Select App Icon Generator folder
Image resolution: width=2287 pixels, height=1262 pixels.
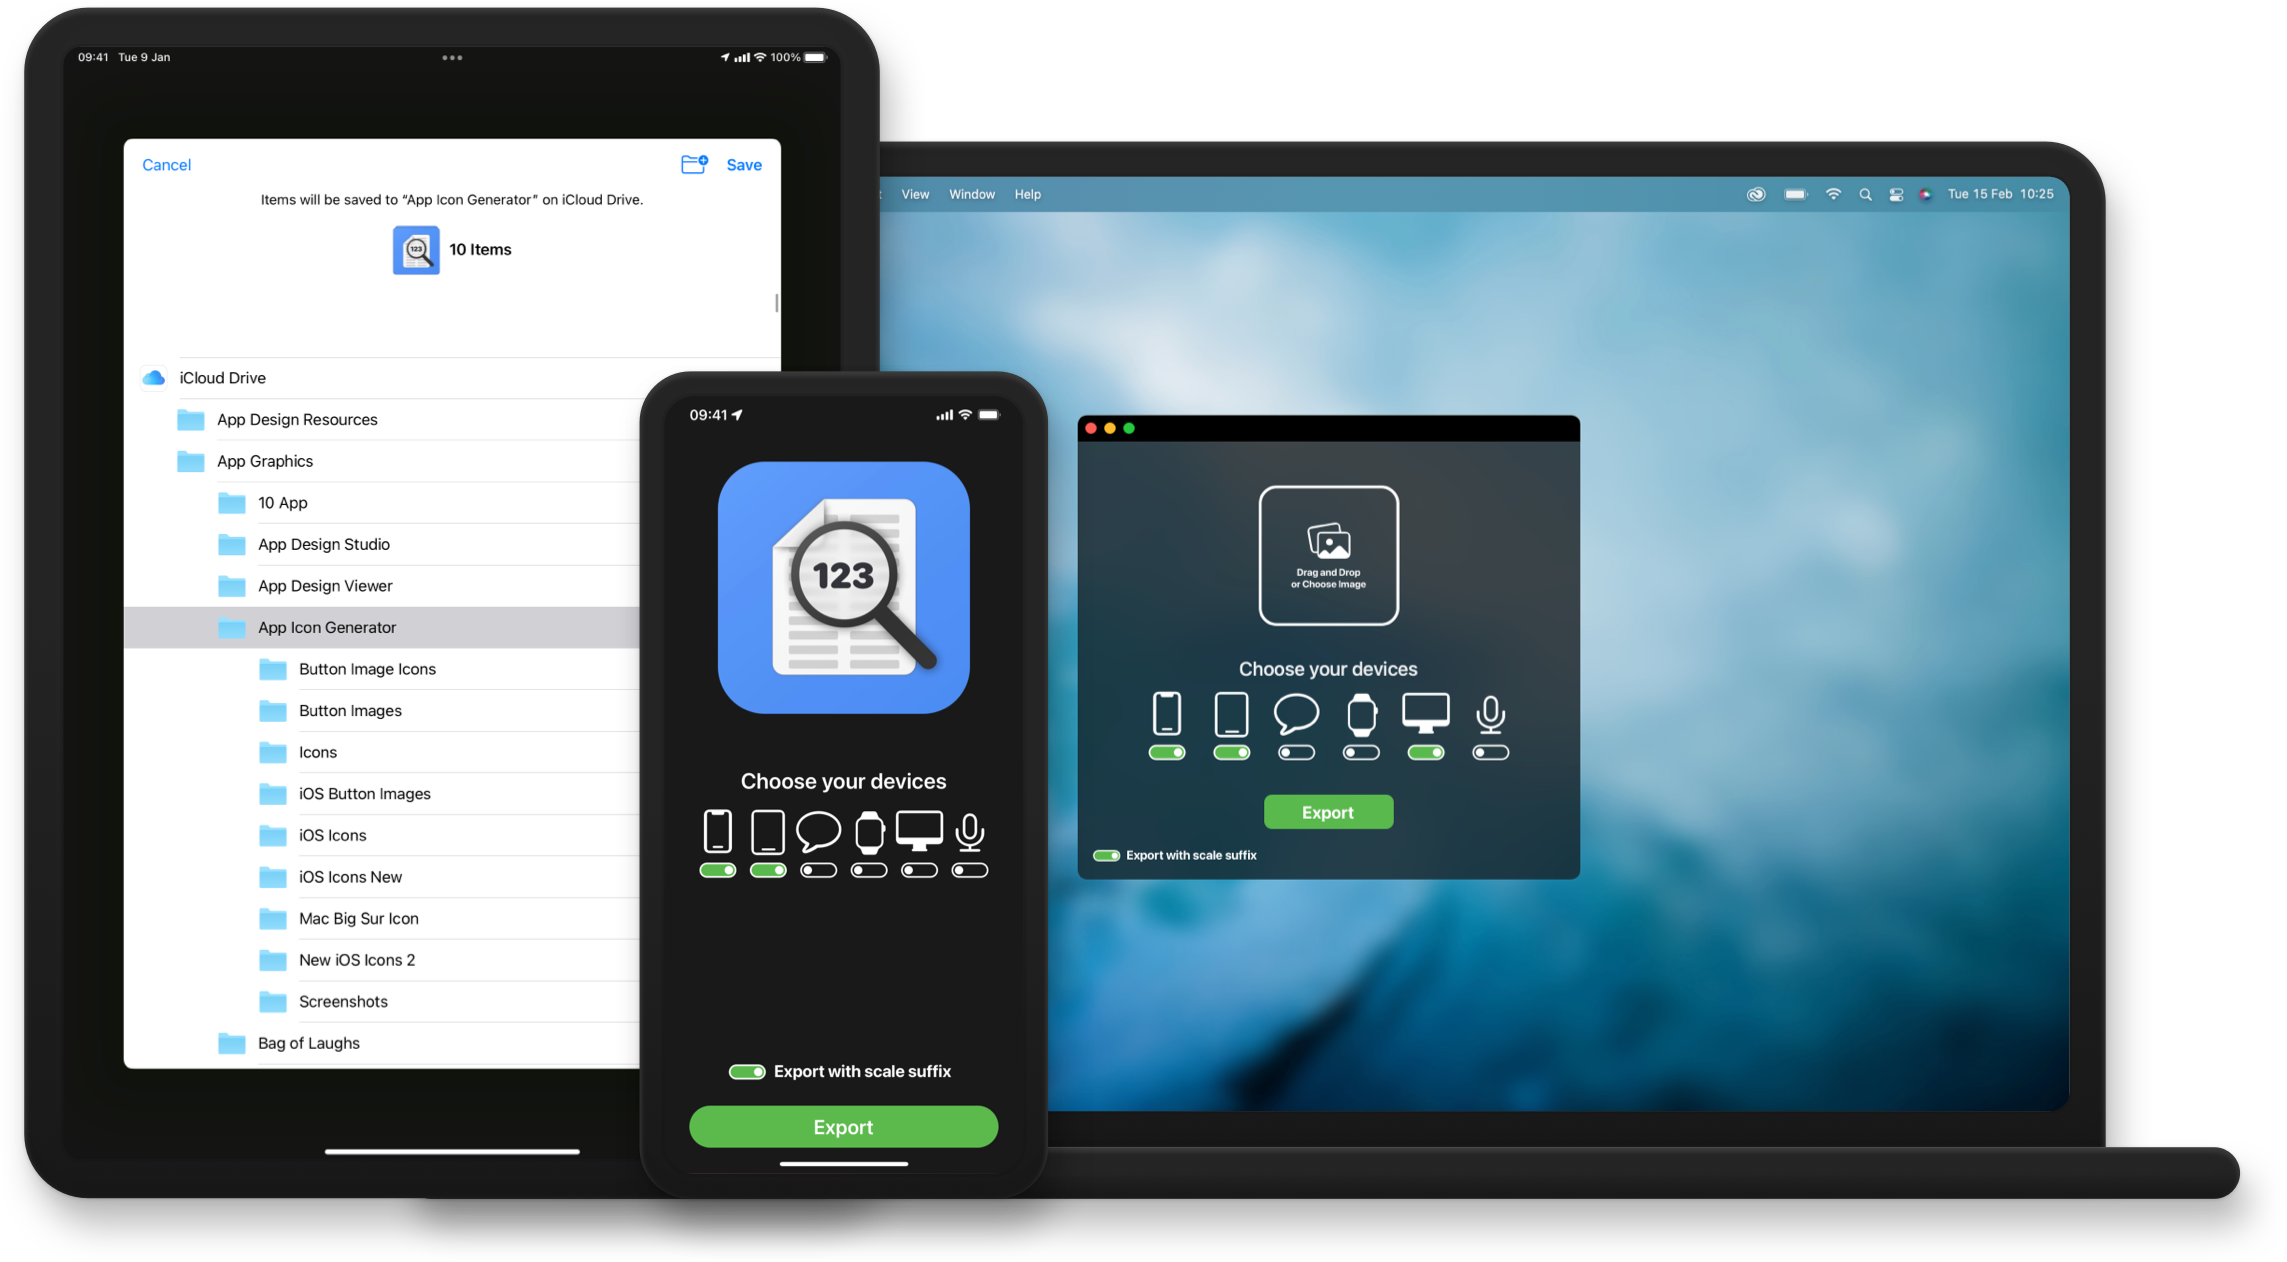coord(326,626)
